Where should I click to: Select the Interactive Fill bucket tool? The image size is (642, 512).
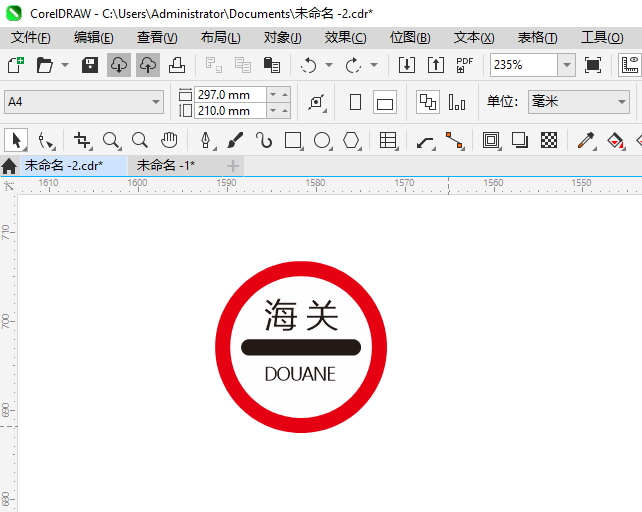pyautogui.click(x=615, y=140)
